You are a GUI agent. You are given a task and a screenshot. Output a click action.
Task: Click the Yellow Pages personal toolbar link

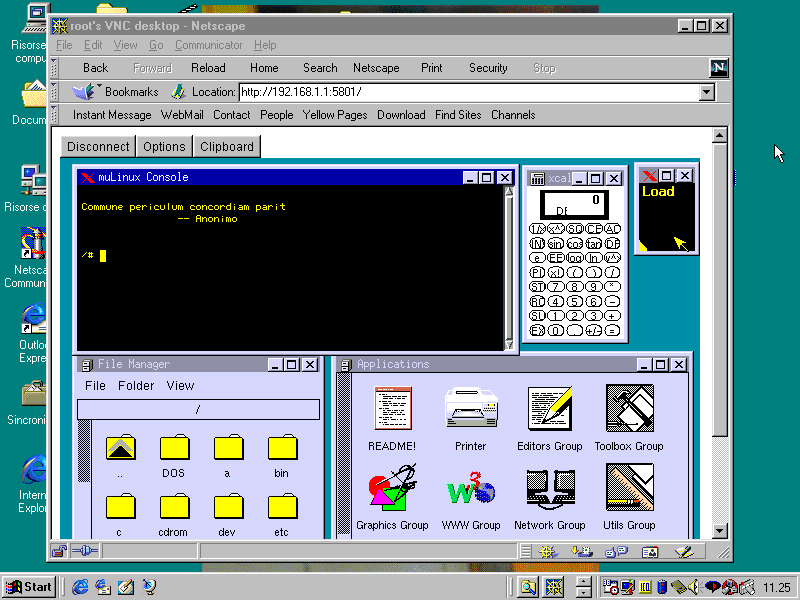pyautogui.click(x=335, y=115)
